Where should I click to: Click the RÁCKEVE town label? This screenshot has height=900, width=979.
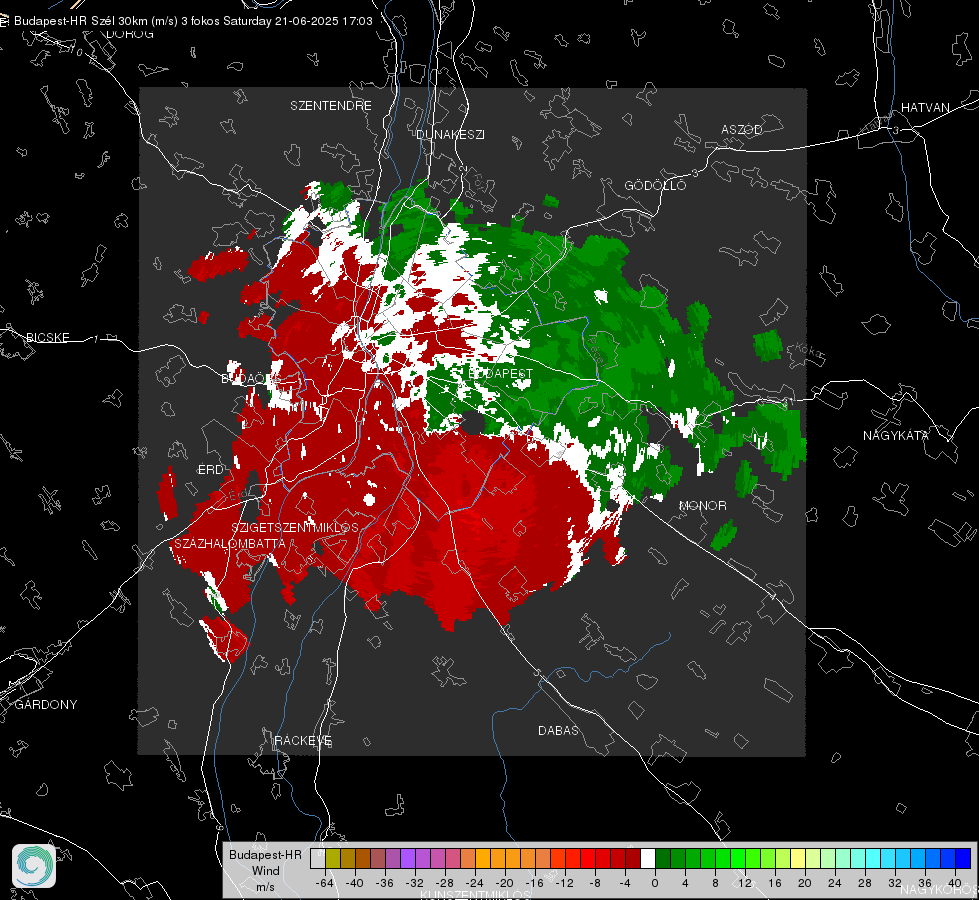[x=303, y=740]
